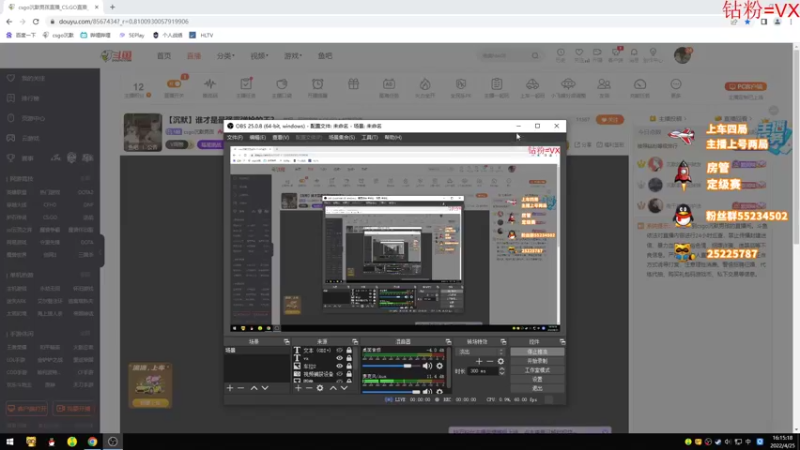800x450 pixels.
Task: Remove selected source with the minus icon
Action: [x=309, y=388]
